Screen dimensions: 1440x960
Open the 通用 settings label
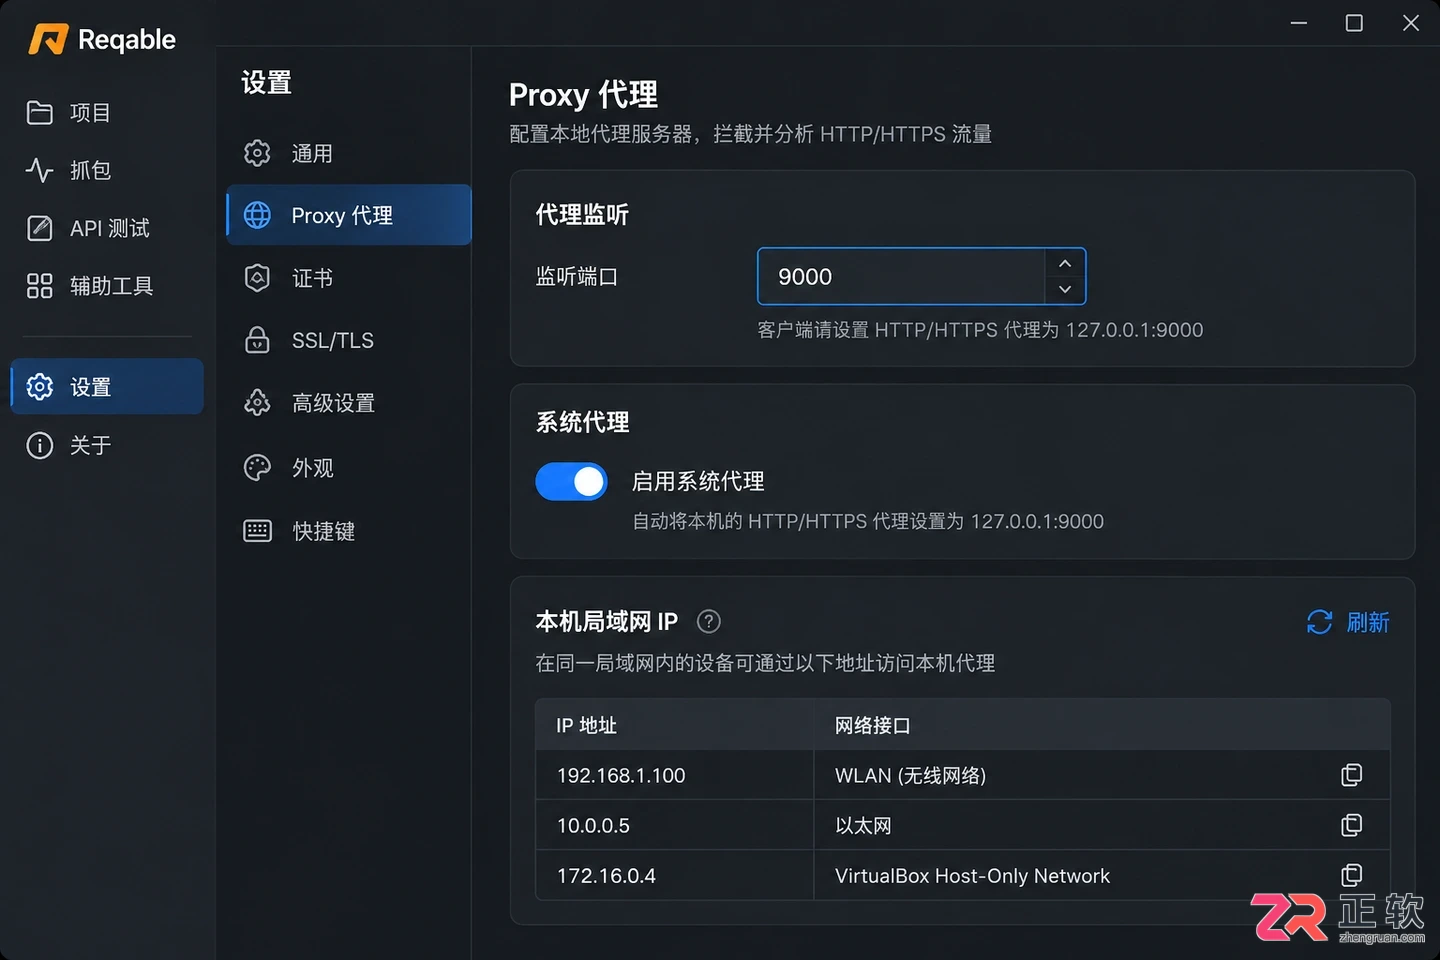pyautogui.click(x=312, y=154)
